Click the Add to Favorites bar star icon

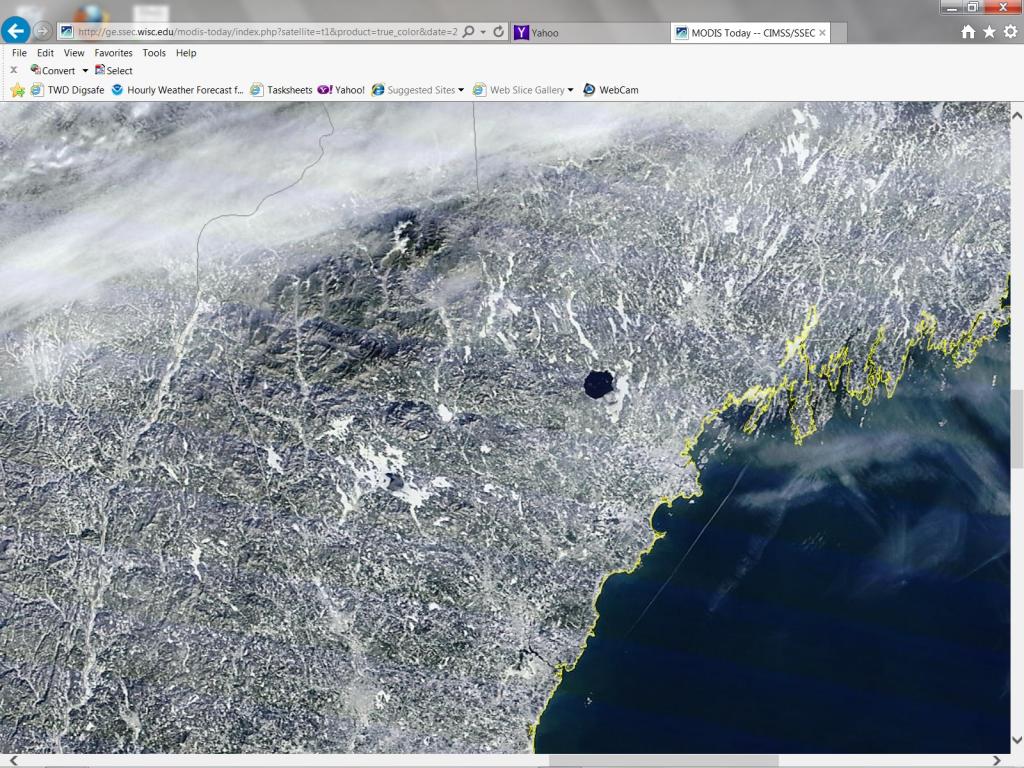[x=18, y=90]
